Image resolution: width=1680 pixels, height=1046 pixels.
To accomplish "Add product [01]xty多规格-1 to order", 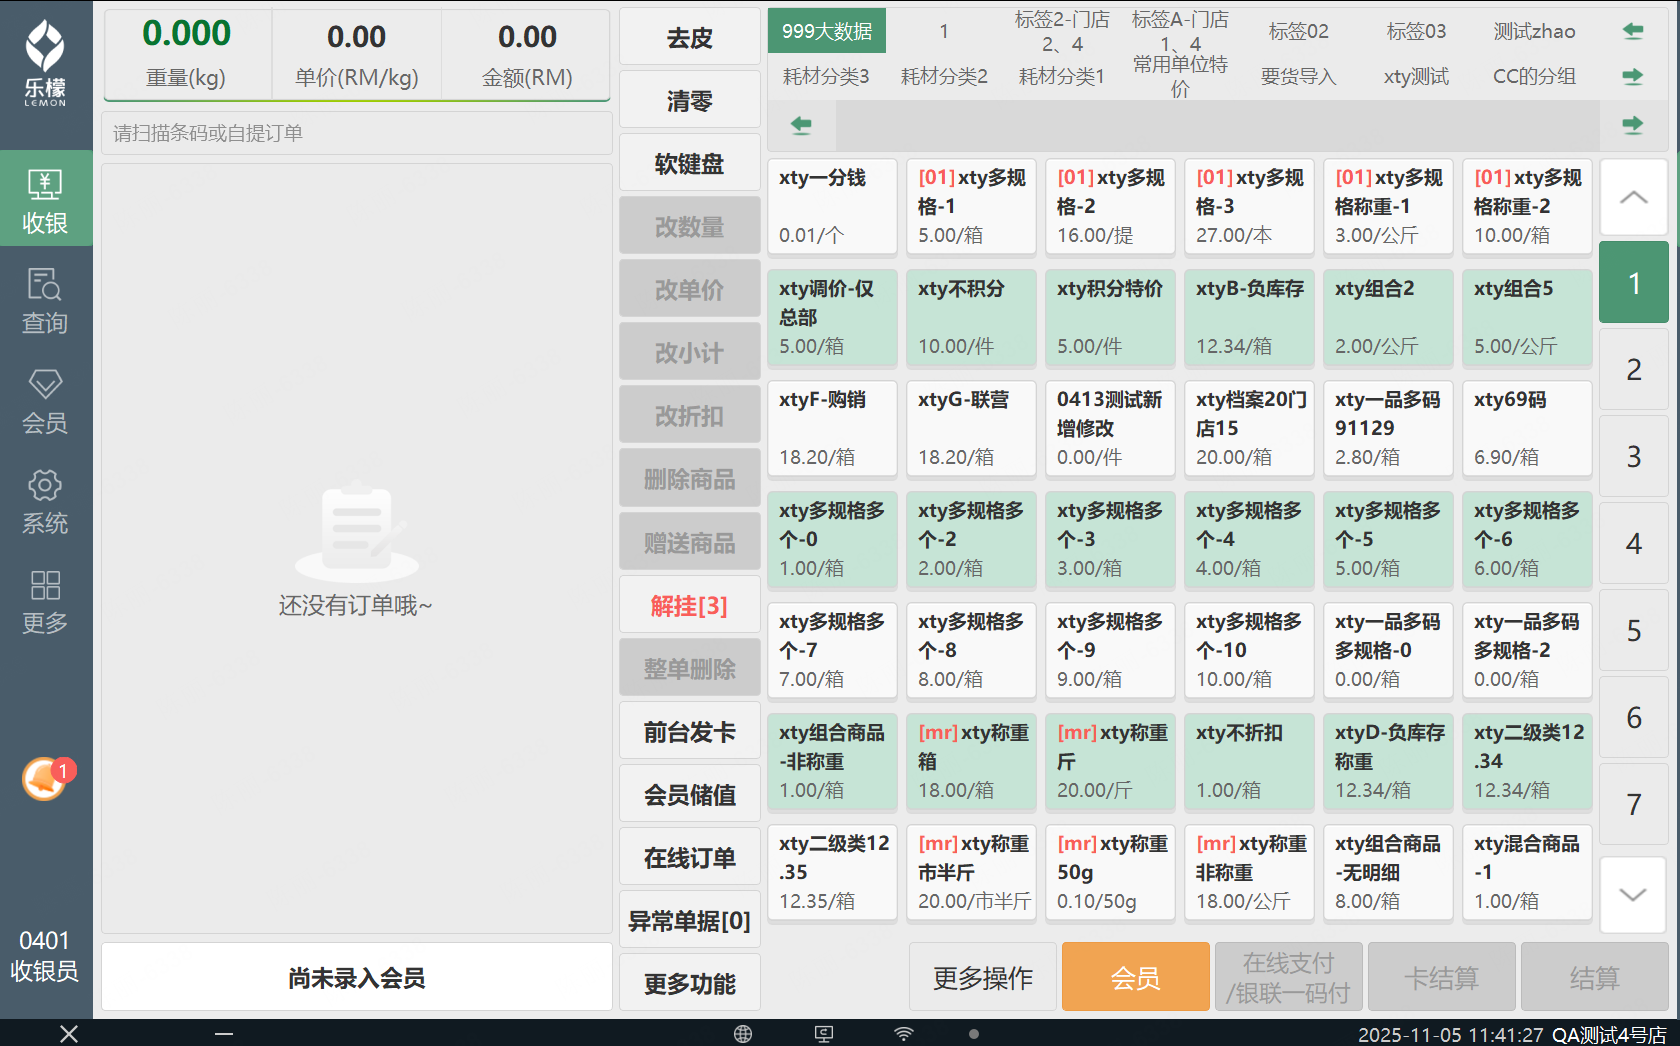I will [971, 206].
